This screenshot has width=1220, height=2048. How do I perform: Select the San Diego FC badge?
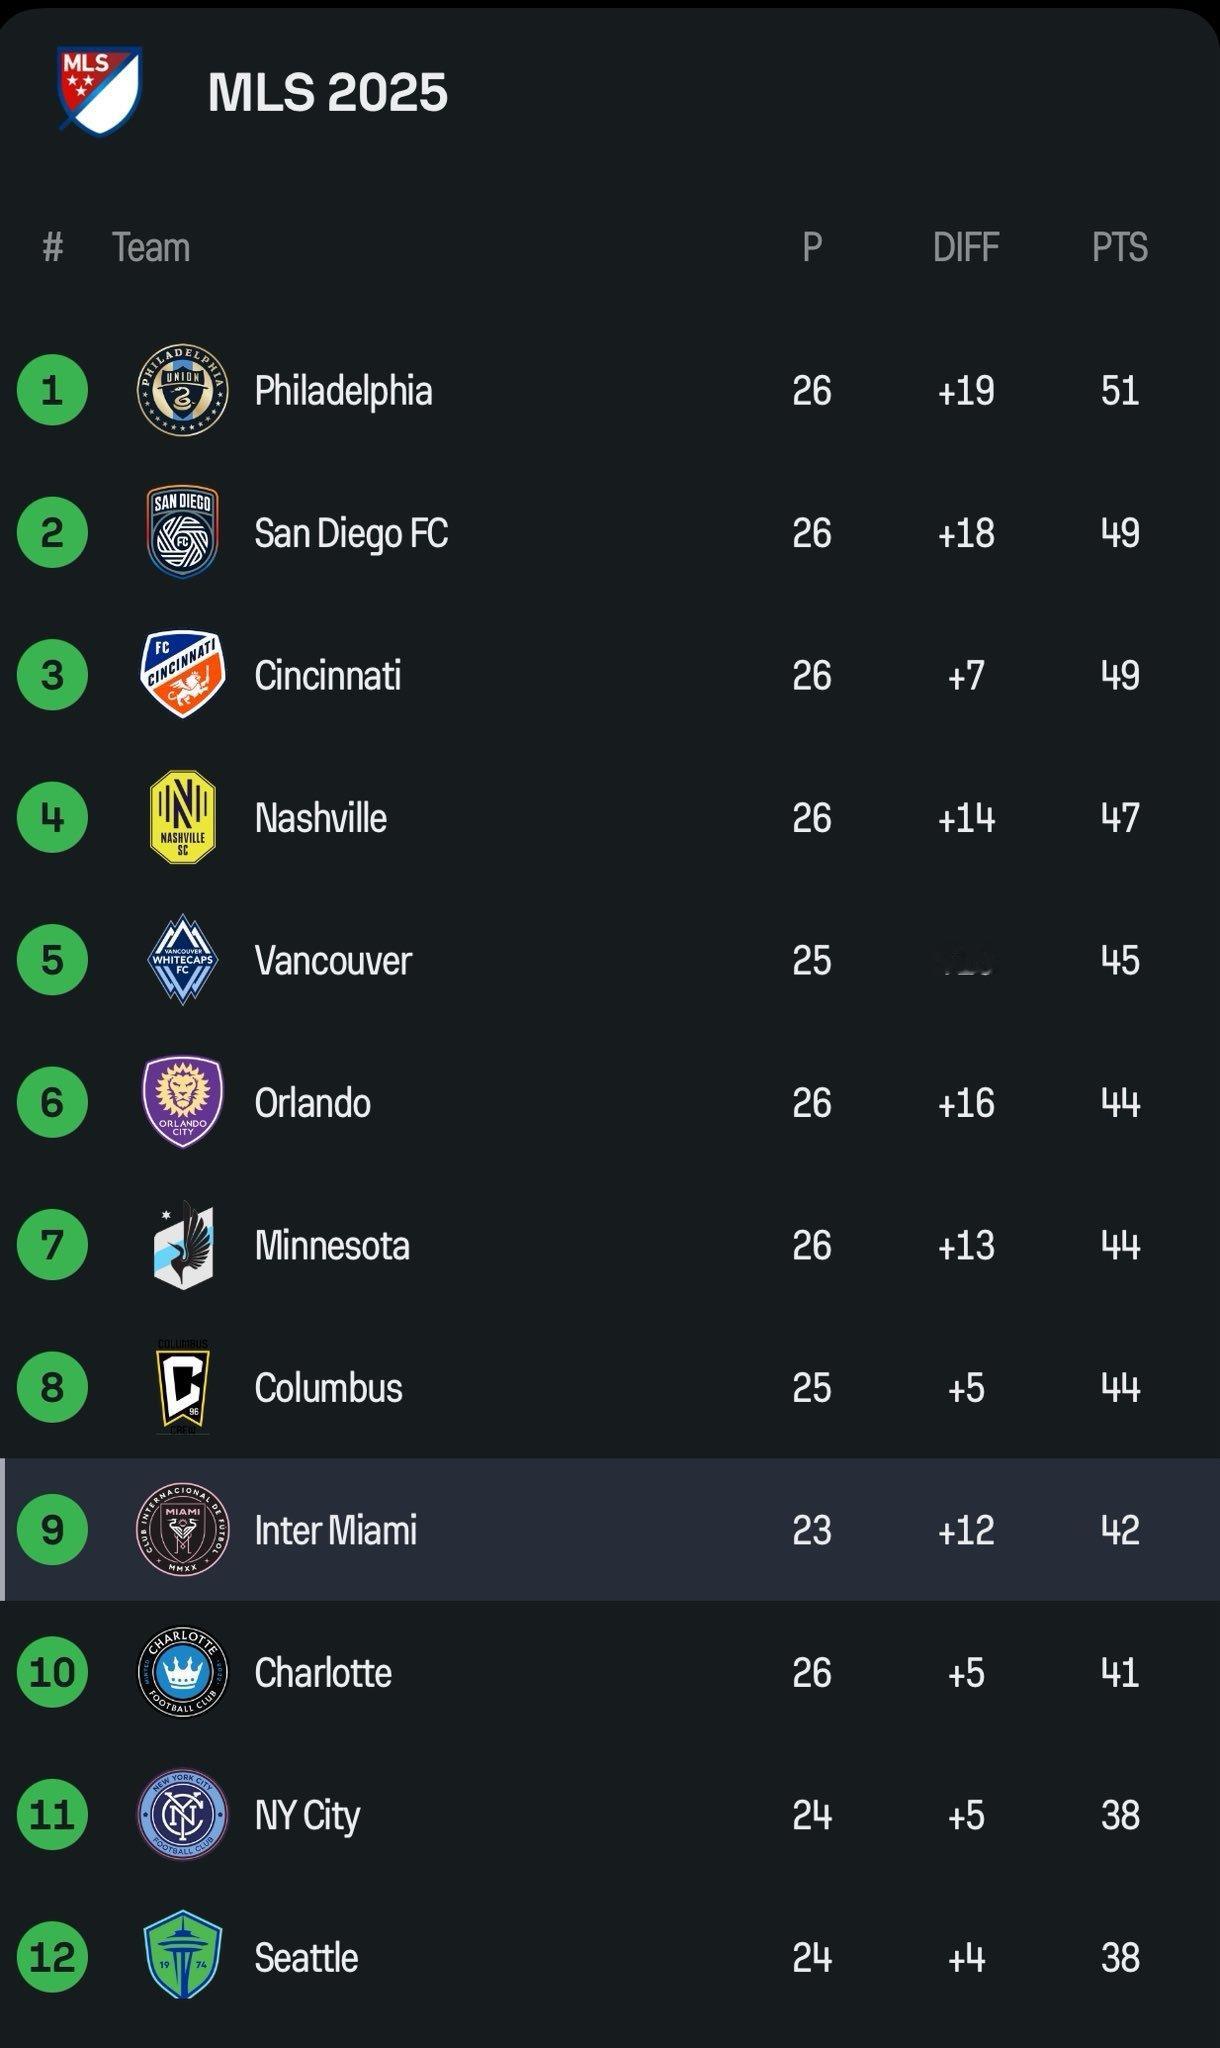click(x=182, y=532)
